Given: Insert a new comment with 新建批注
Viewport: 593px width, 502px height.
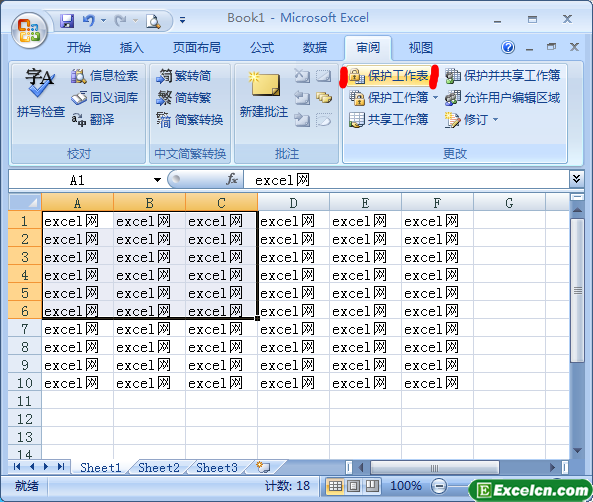Looking at the screenshot, I should click(x=264, y=94).
